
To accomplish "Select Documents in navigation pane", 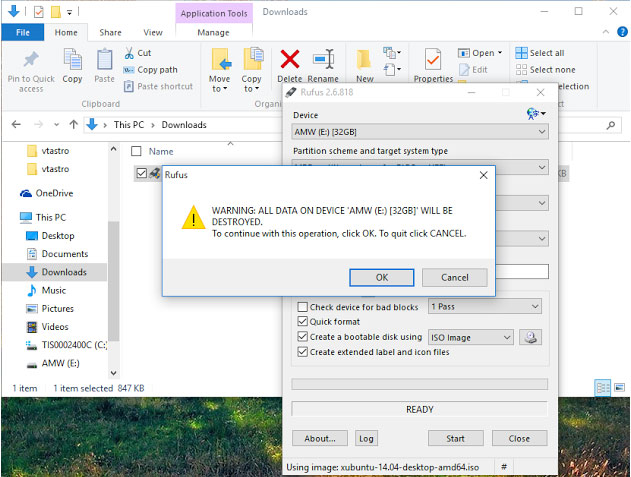I will tap(57, 254).
